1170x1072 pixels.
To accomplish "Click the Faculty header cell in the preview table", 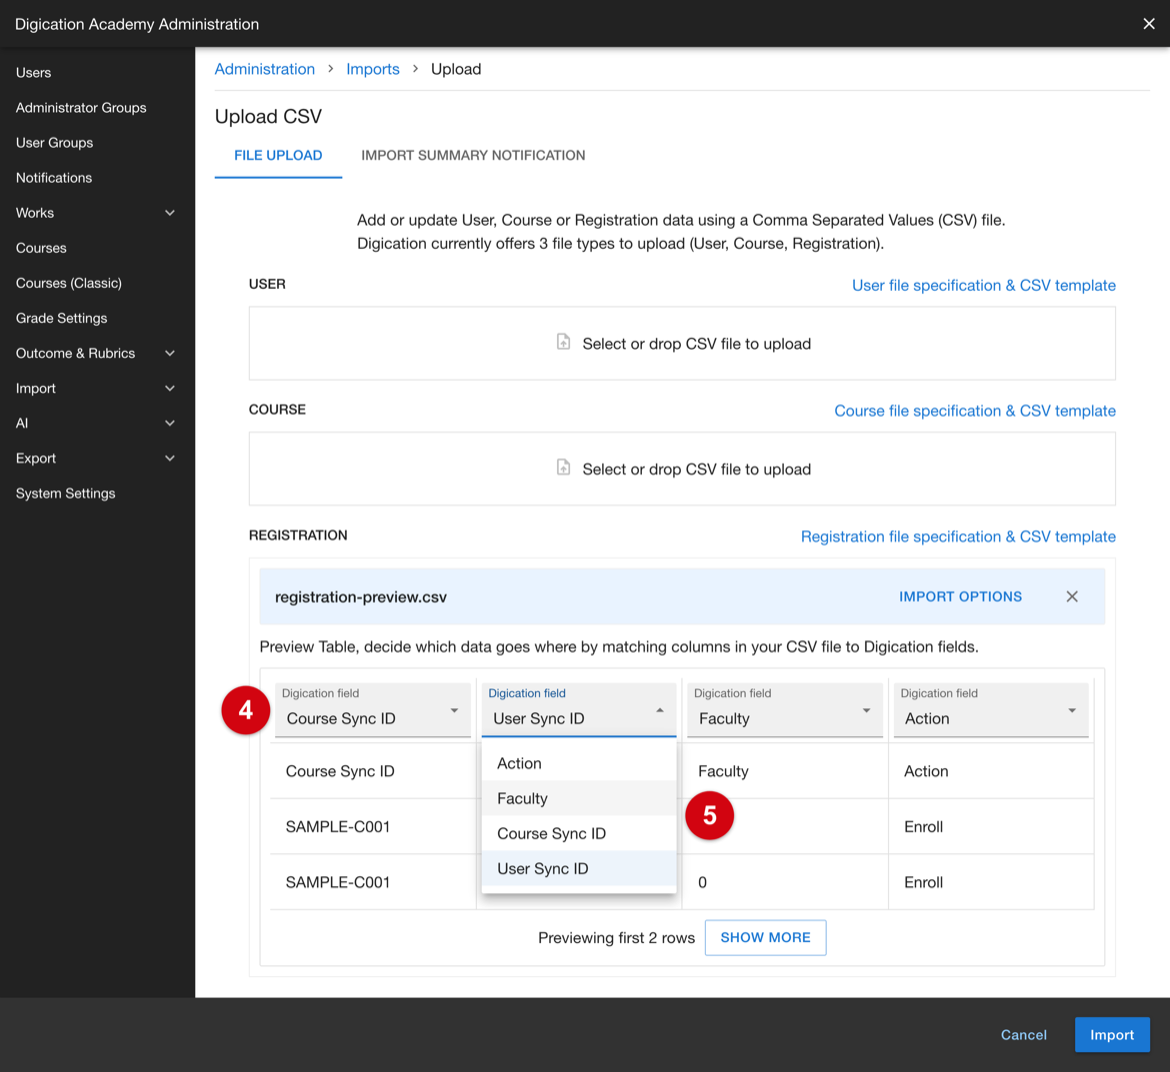I will pyautogui.click(x=785, y=771).
